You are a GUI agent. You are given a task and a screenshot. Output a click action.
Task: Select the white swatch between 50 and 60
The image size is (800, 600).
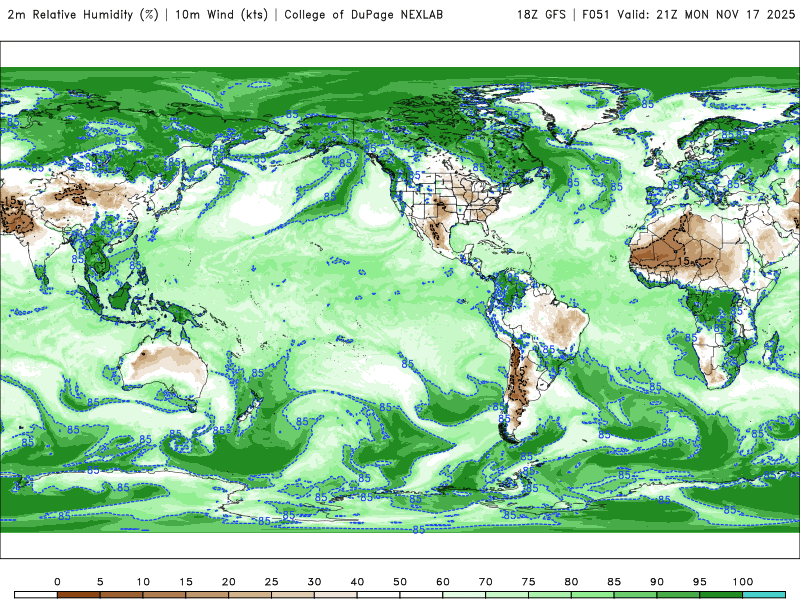(x=421, y=595)
